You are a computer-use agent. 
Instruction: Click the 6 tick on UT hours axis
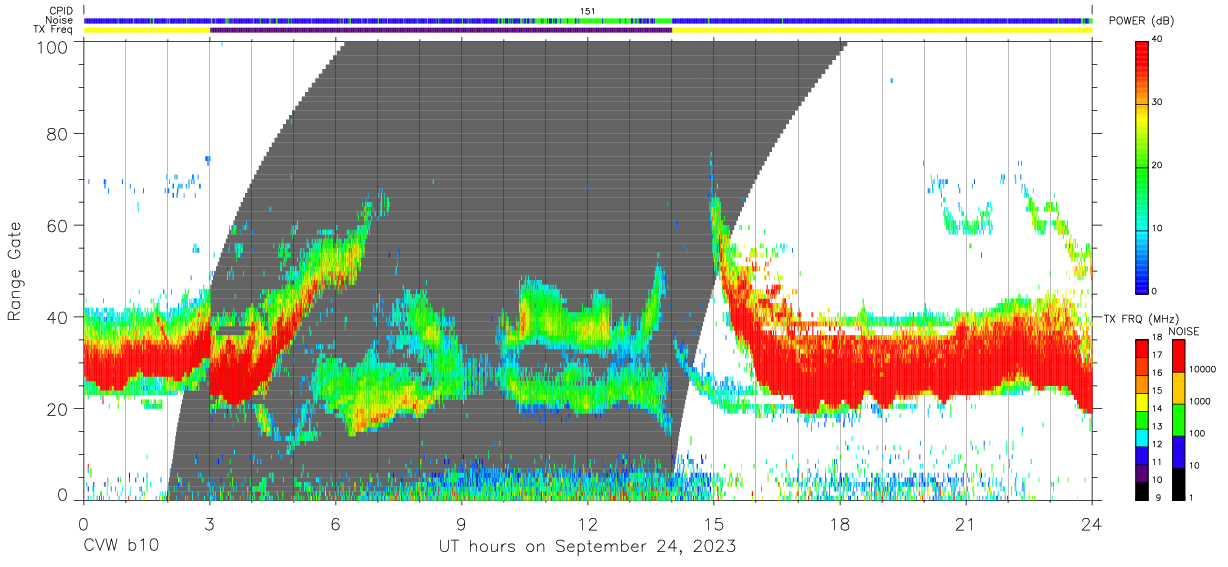coord(335,523)
